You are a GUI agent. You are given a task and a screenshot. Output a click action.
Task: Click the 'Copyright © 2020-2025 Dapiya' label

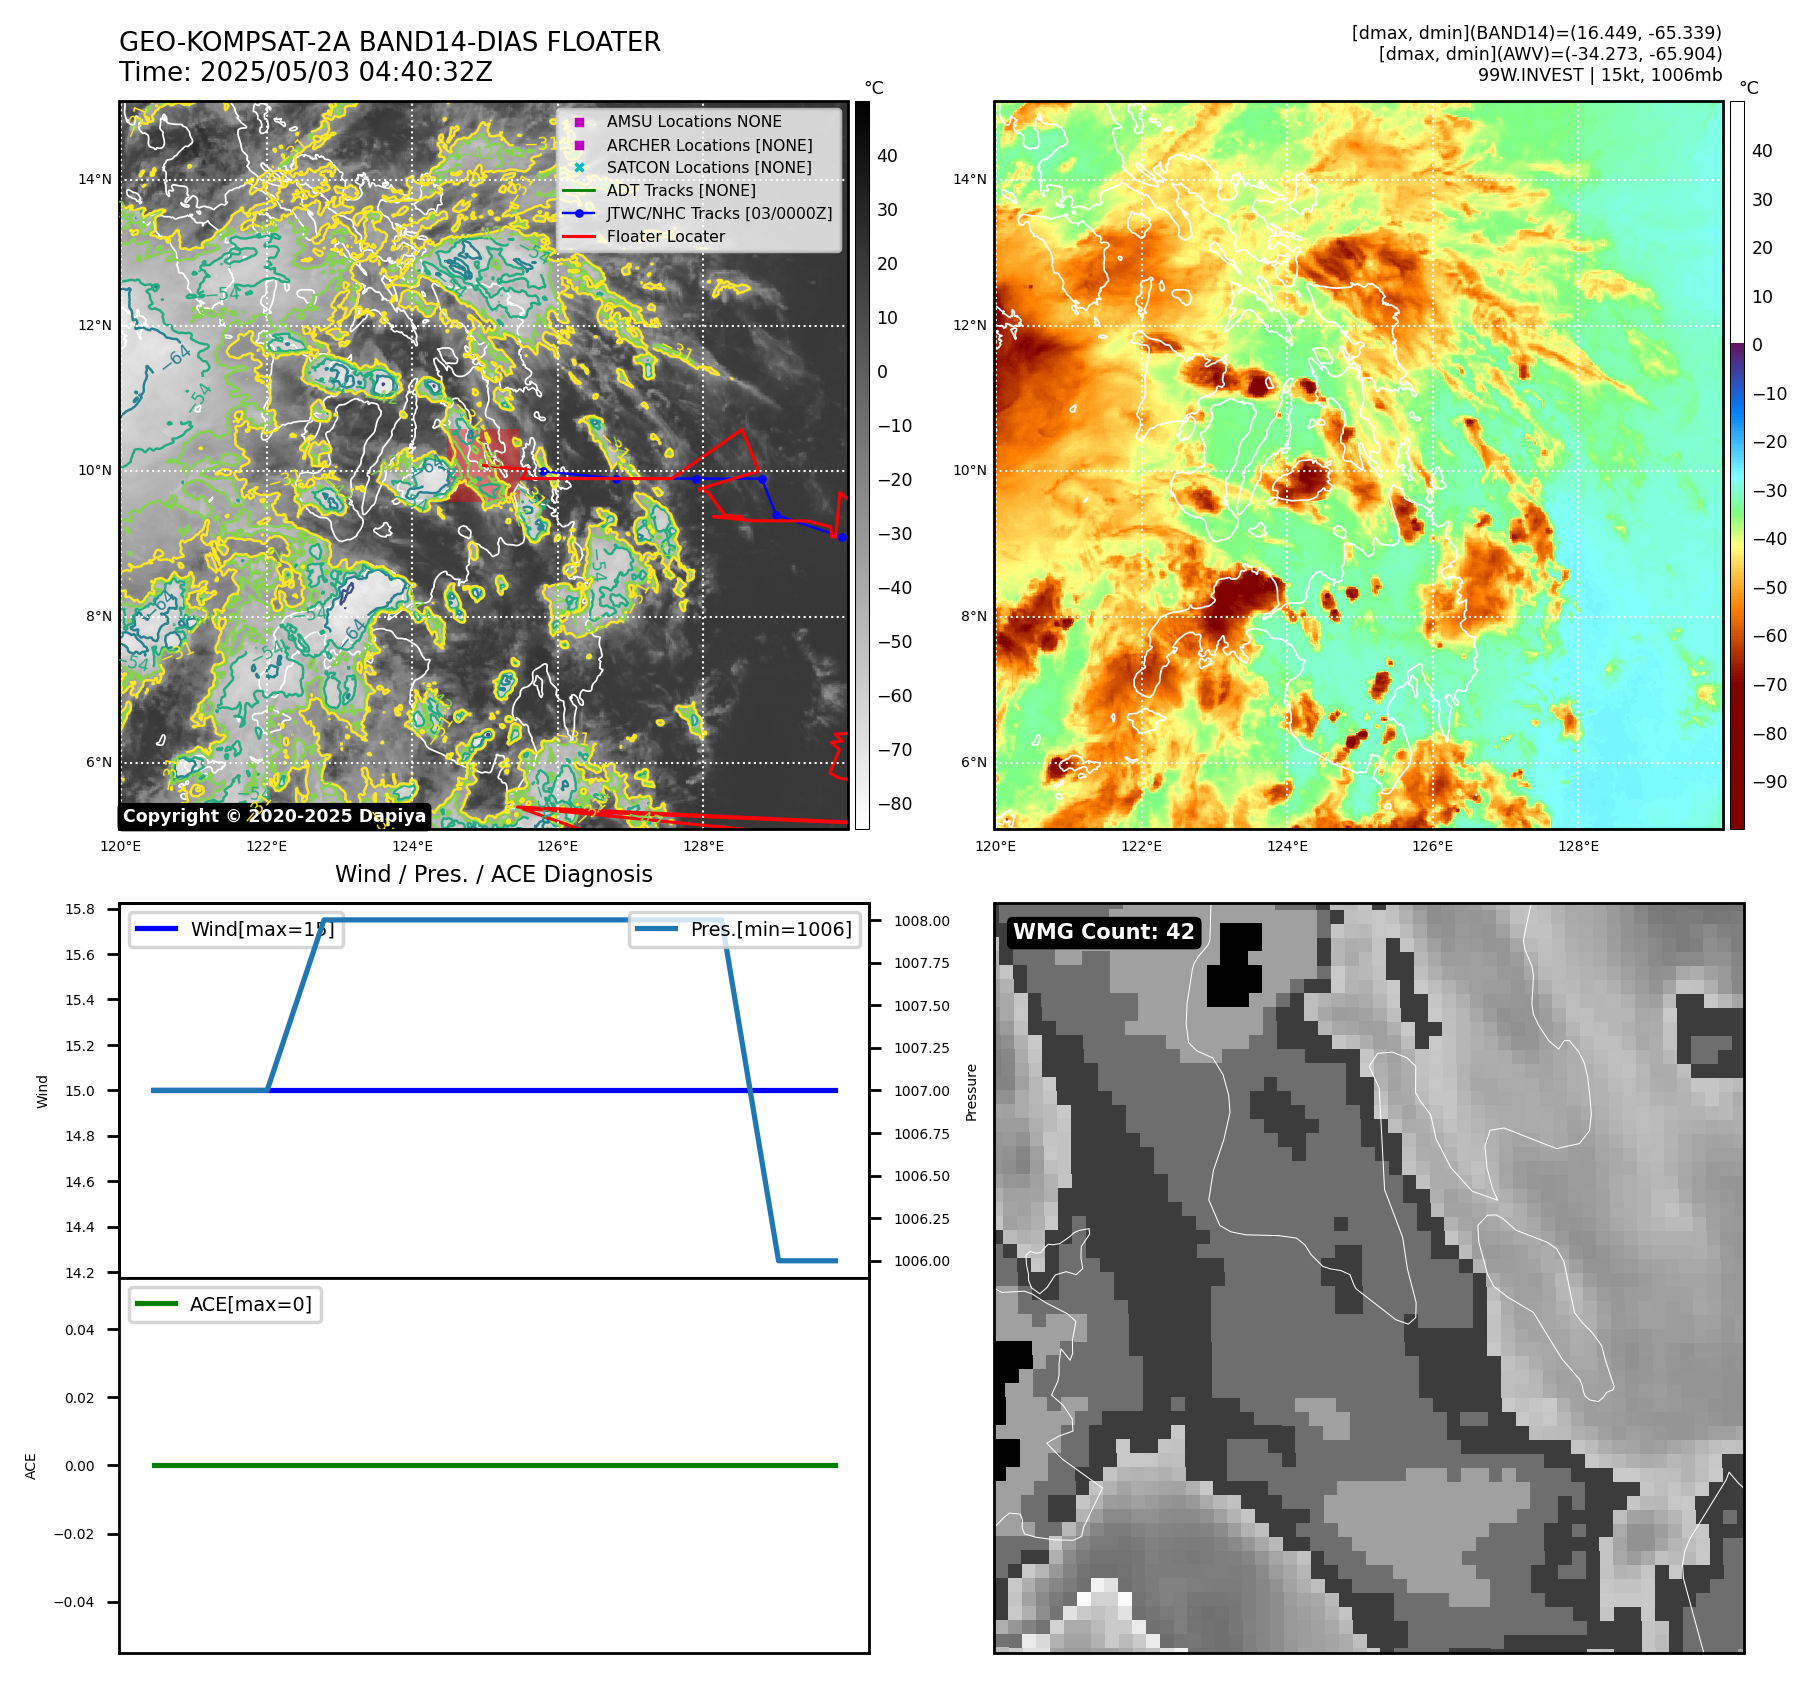274,816
